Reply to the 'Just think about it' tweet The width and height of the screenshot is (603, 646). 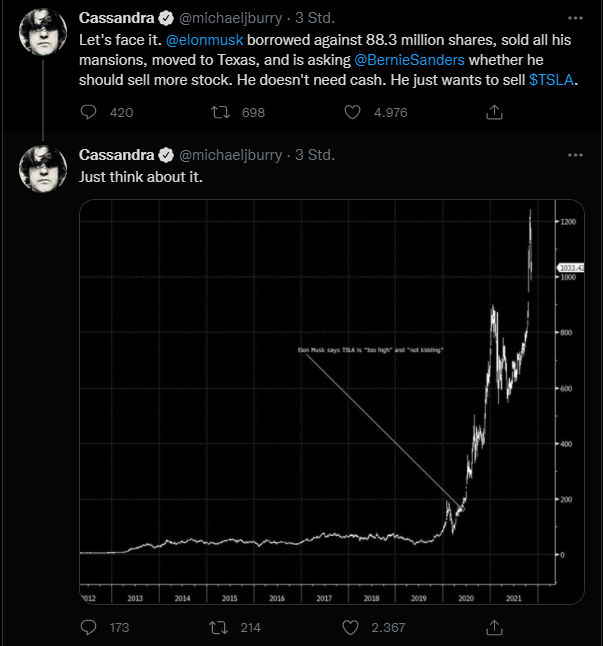click(x=88, y=628)
